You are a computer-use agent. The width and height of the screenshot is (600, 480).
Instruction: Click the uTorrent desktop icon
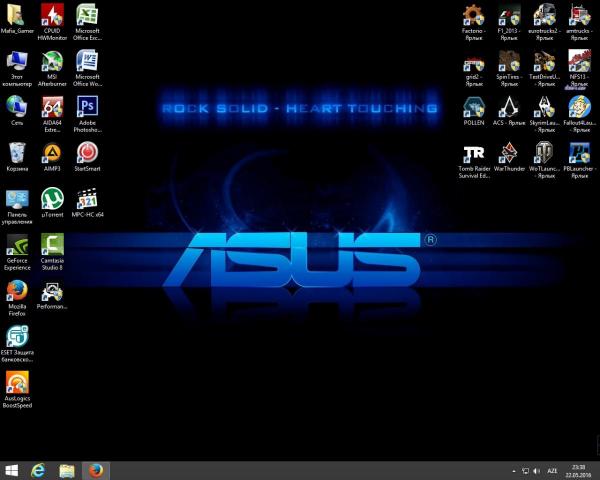pos(52,197)
